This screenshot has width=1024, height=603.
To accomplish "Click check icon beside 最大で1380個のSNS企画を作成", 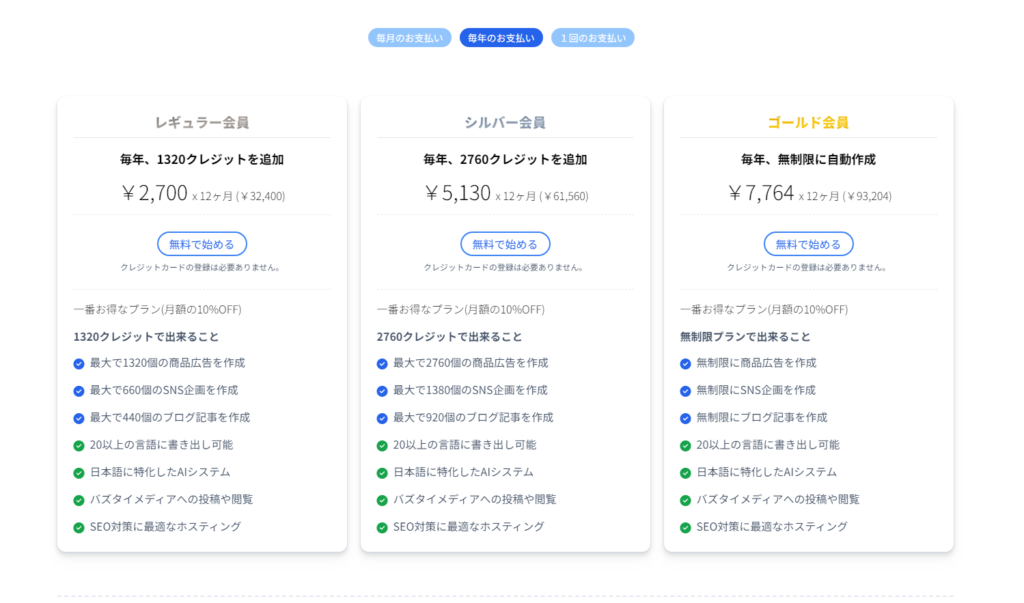I will click(x=382, y=391).
